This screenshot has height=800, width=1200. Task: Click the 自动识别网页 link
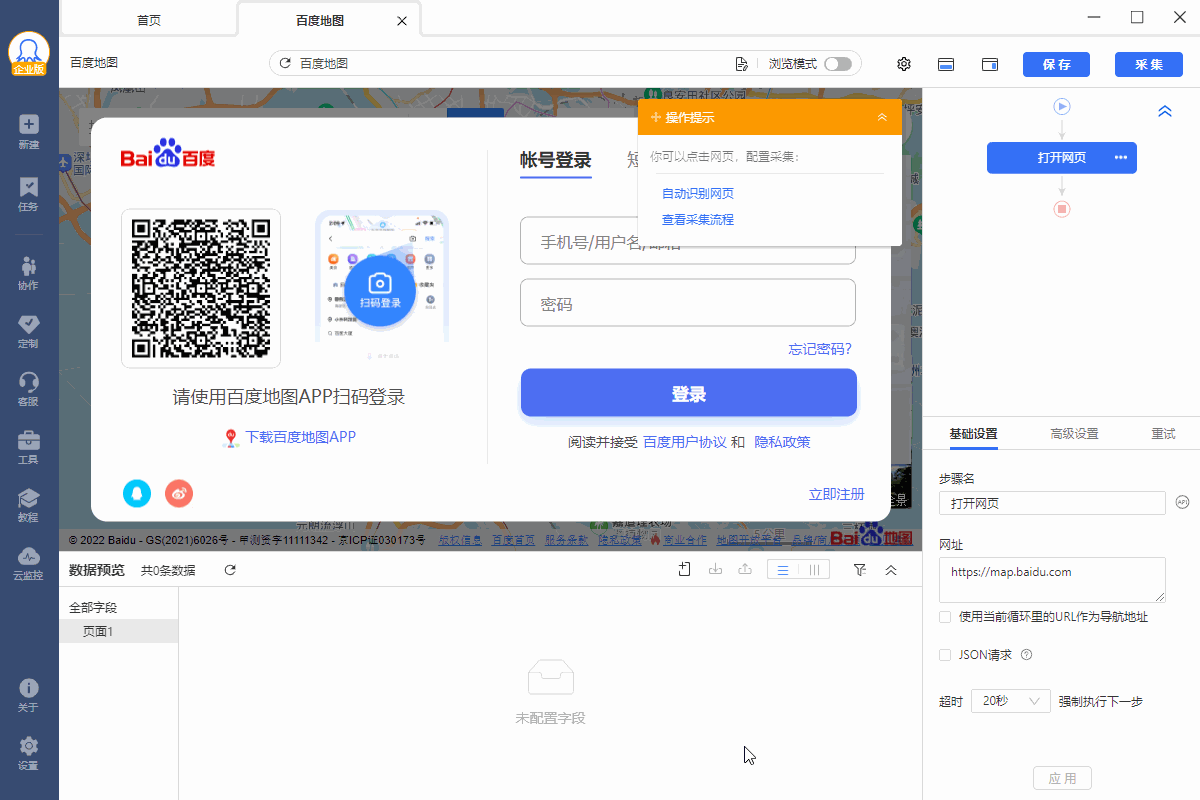coord(698,193)
